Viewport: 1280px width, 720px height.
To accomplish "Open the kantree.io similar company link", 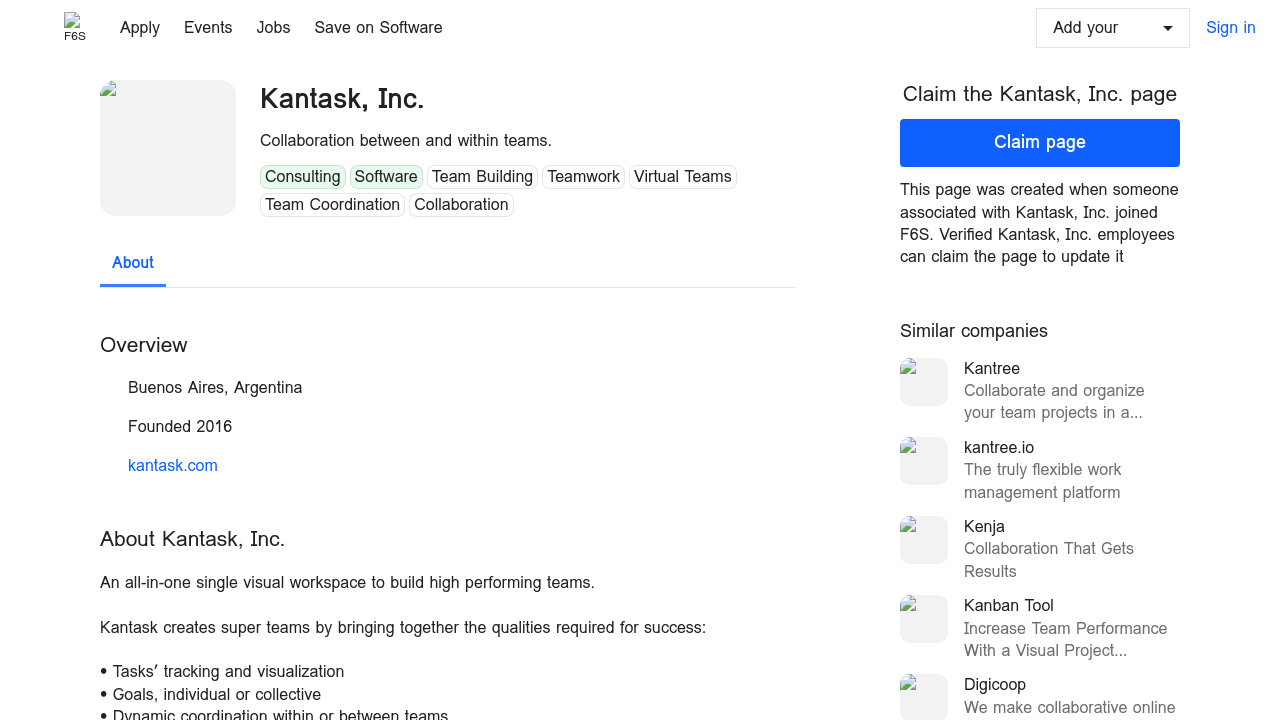I will point(999,448).
